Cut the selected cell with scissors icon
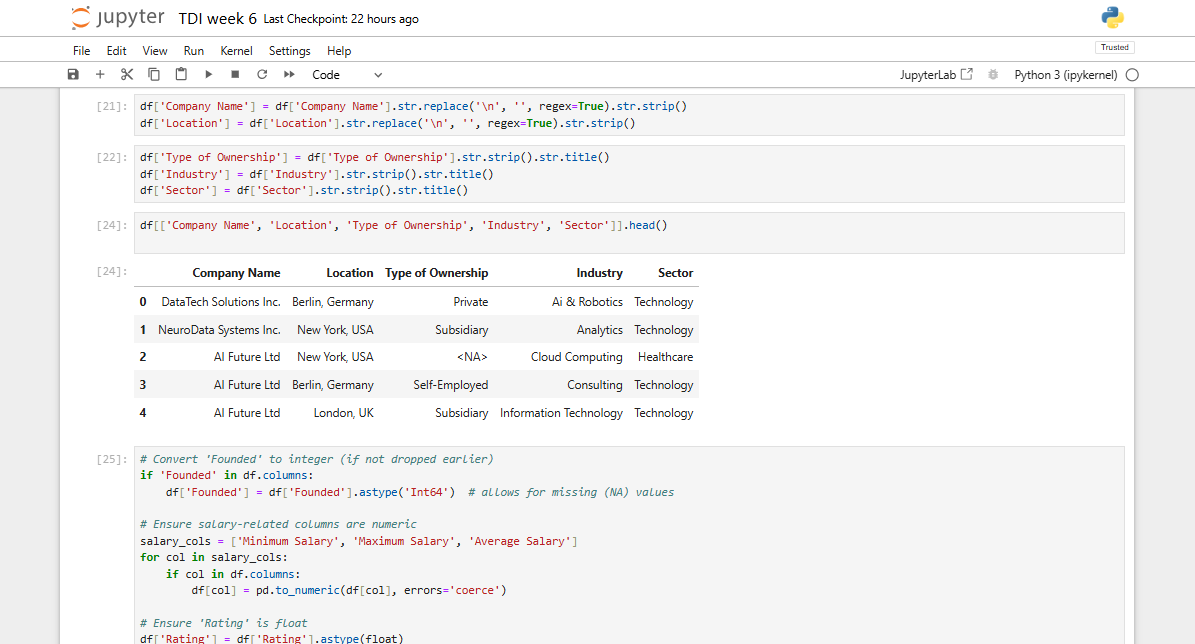Screen dimensions: 1195x644 point(127,75)
